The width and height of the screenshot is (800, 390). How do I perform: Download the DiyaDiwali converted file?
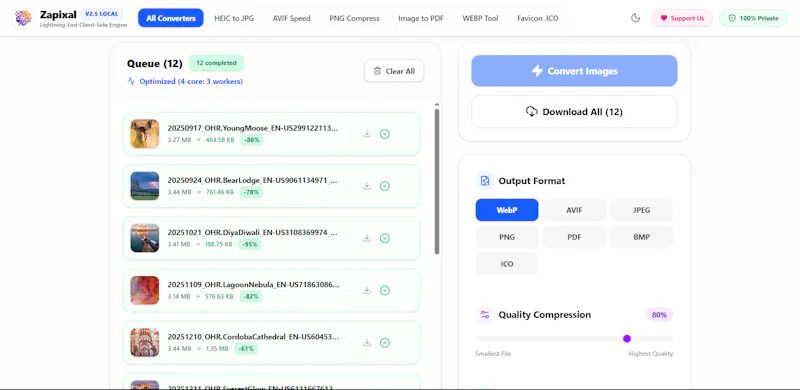tap(366, 238)
